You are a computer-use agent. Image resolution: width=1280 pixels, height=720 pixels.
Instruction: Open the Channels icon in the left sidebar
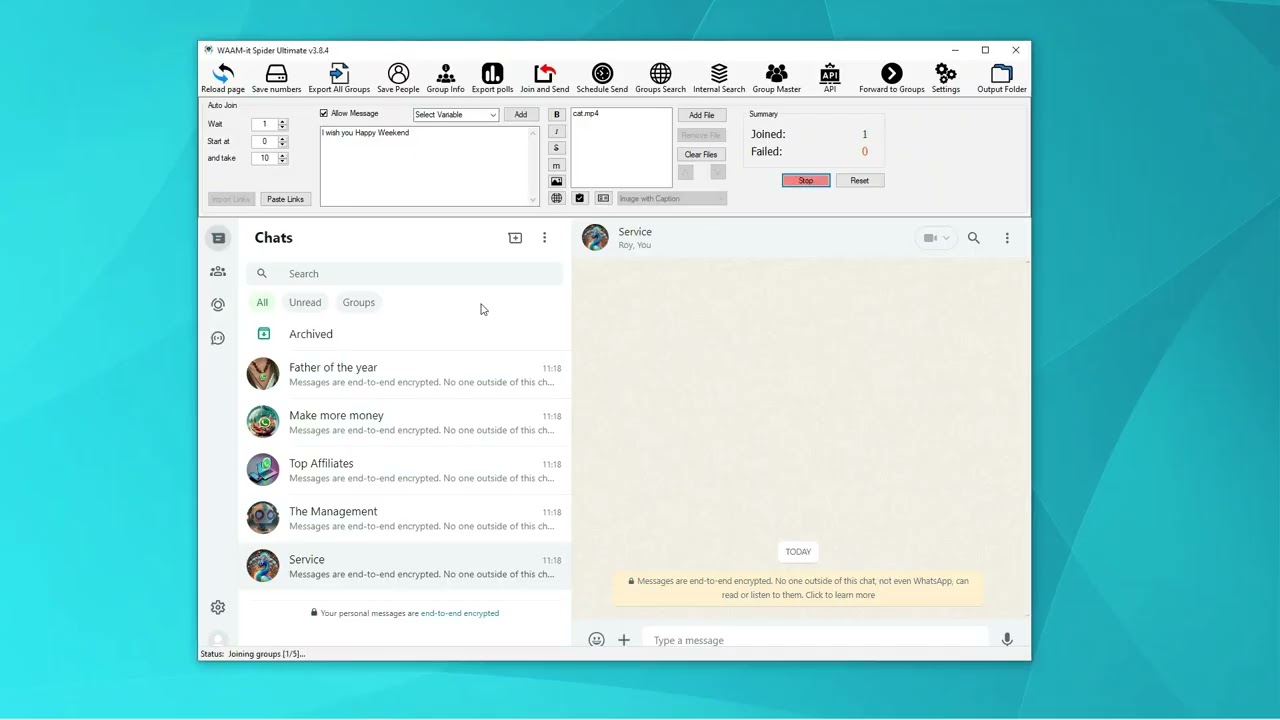(218, 338)
